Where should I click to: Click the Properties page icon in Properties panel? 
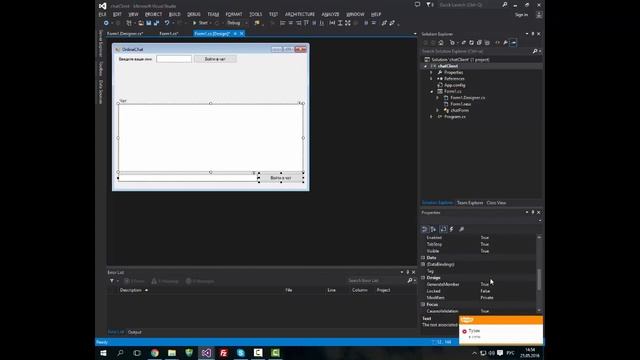click(443, 229)
